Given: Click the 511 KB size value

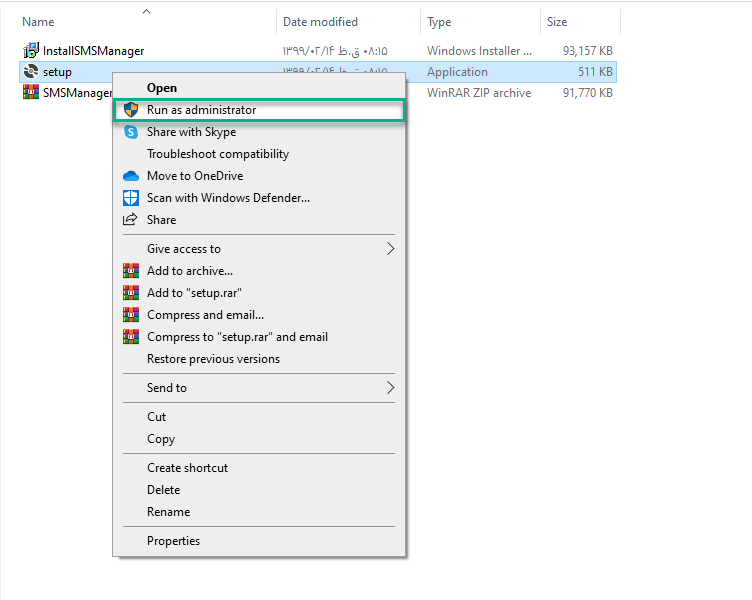Looking at the screenshot, I should (x=595, y=72).
